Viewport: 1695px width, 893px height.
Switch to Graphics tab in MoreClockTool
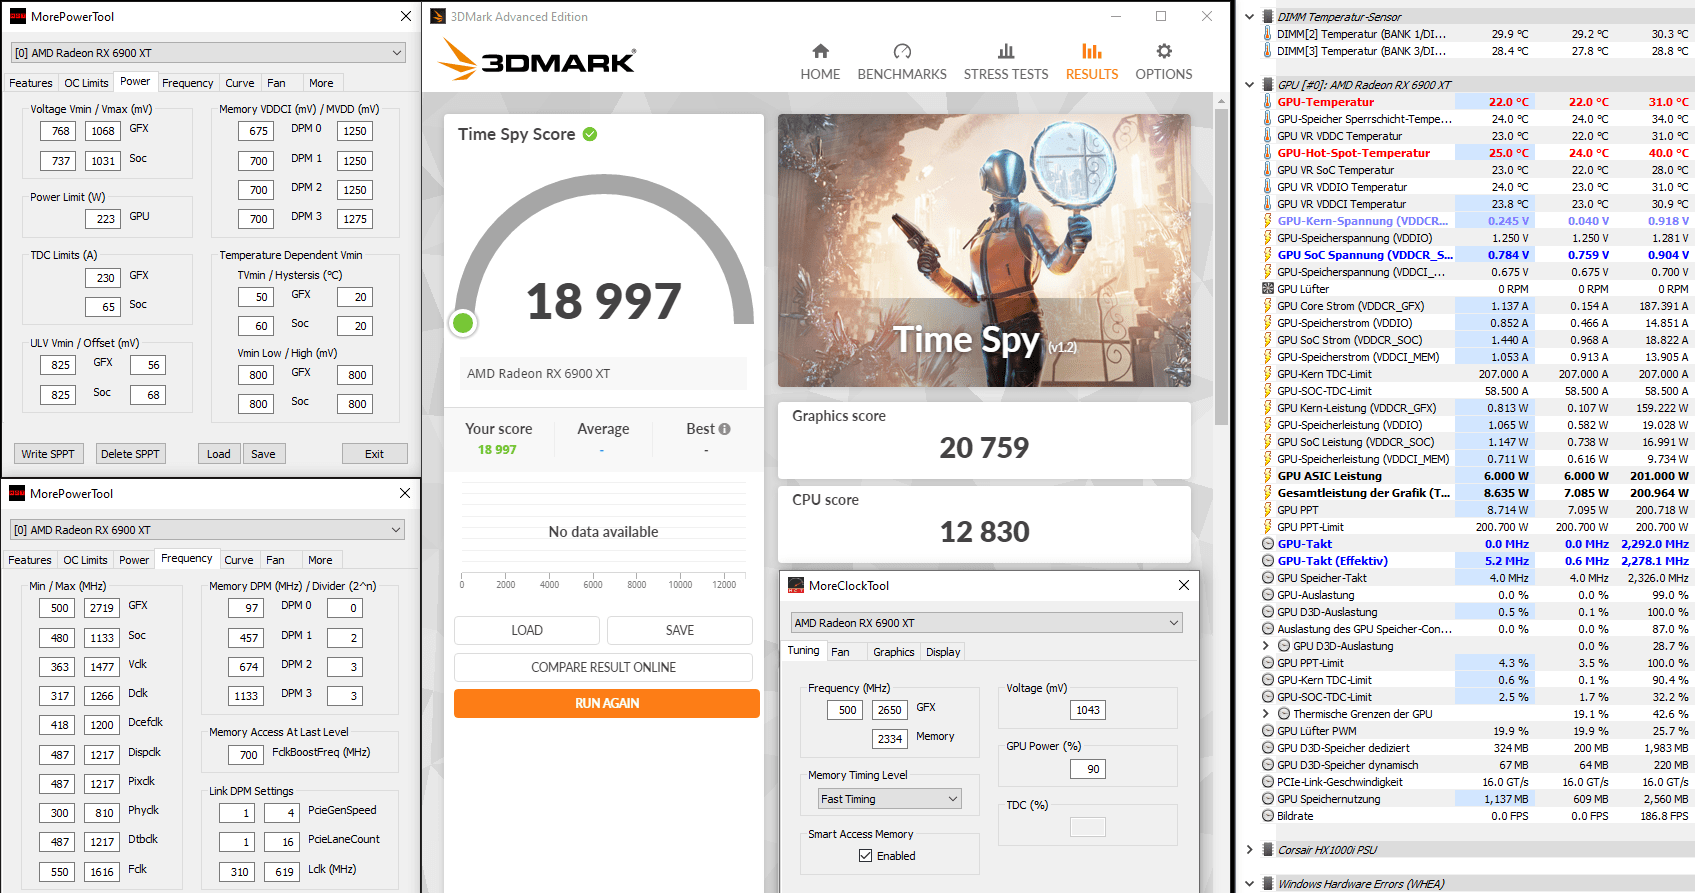894,652
